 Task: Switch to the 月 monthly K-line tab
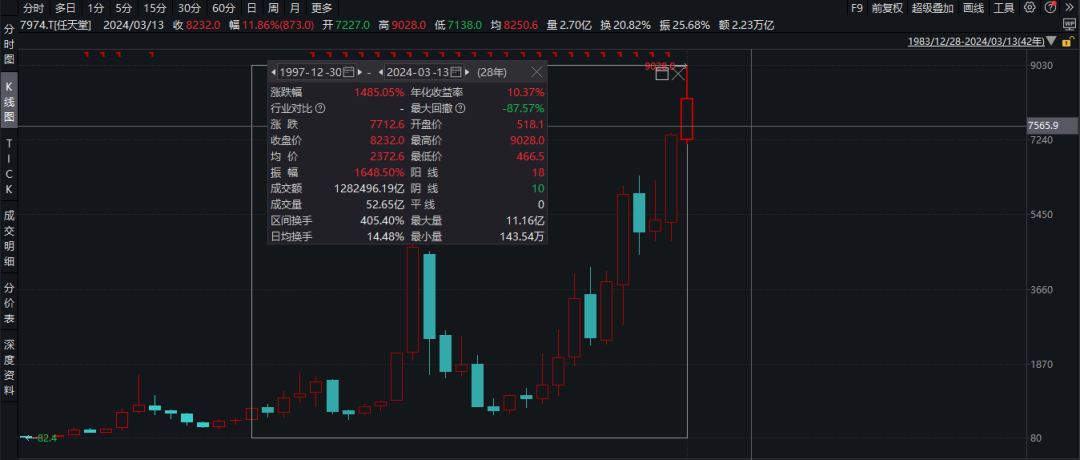coord(294,8)
